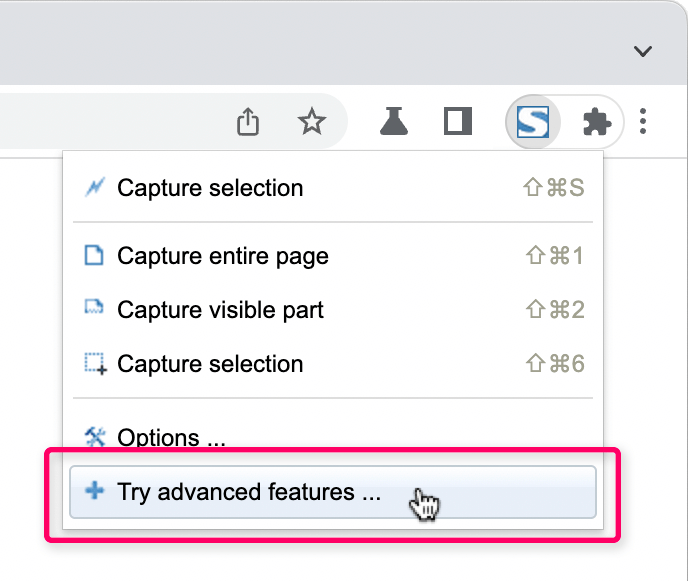Choose Capture visible part
This screenshot has height=581, width=688.
[220, 310]
